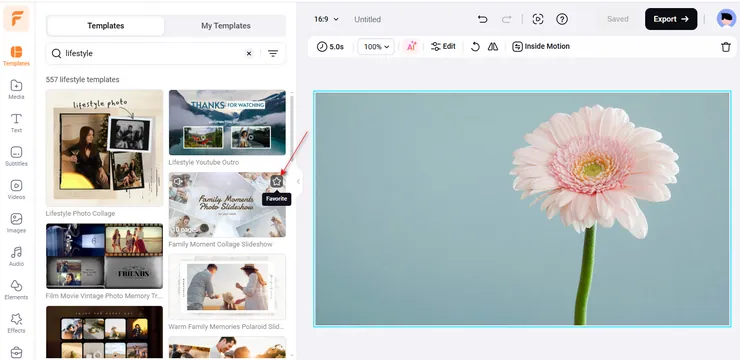Click the AI tools icon in toolbar
740x360 pixels.
tap(411, 46)
